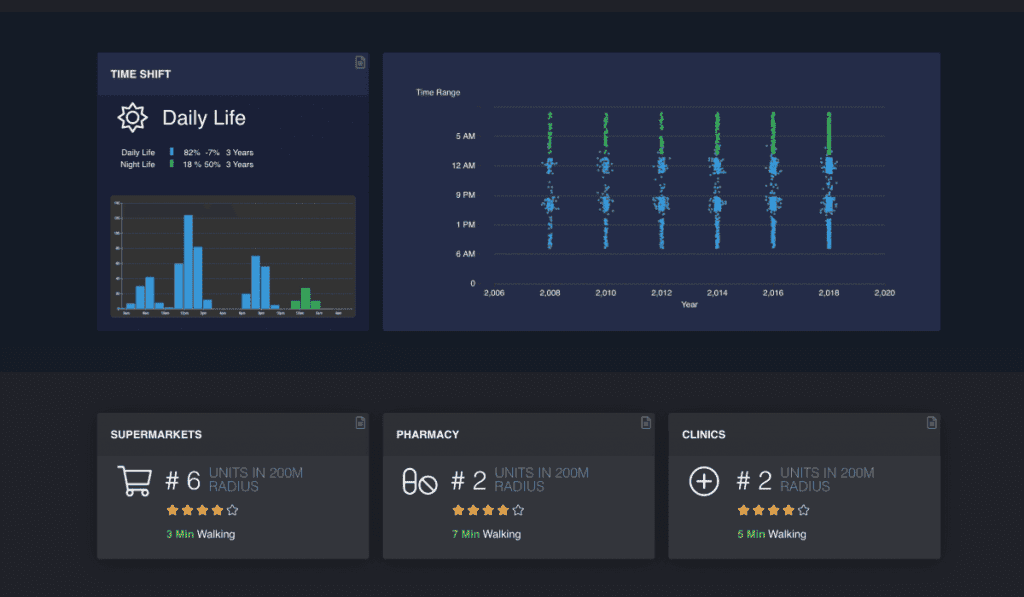1024x597 pixels.
Task: Open the report icon on the Supermarkets card
Action: (x=360, y=423)
